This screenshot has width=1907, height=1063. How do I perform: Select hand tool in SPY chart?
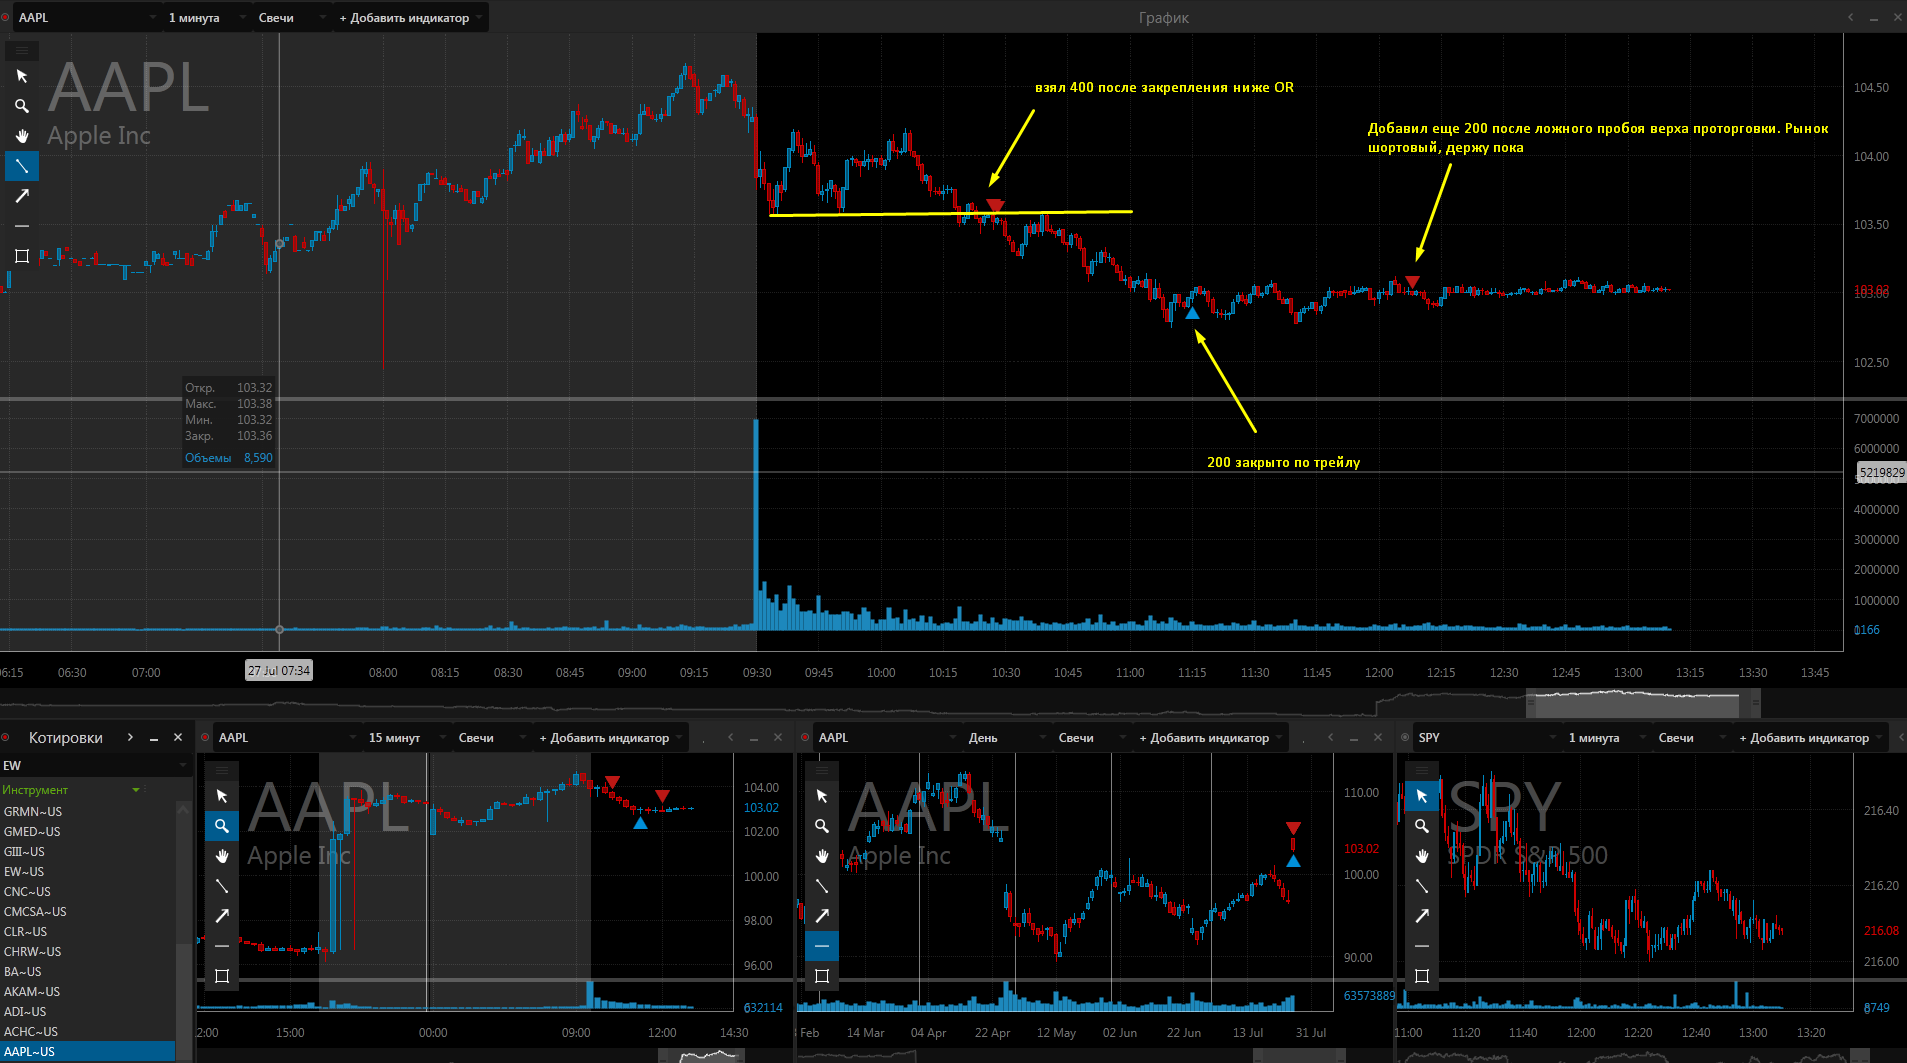[1422, 856]
